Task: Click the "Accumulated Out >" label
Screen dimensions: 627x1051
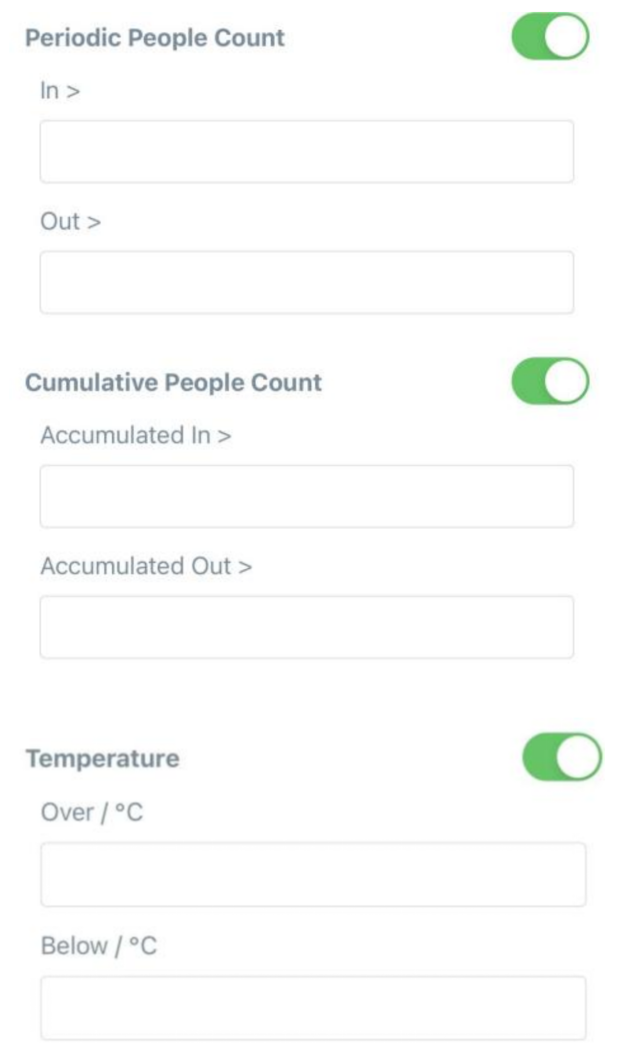Action: click(146, 566)
